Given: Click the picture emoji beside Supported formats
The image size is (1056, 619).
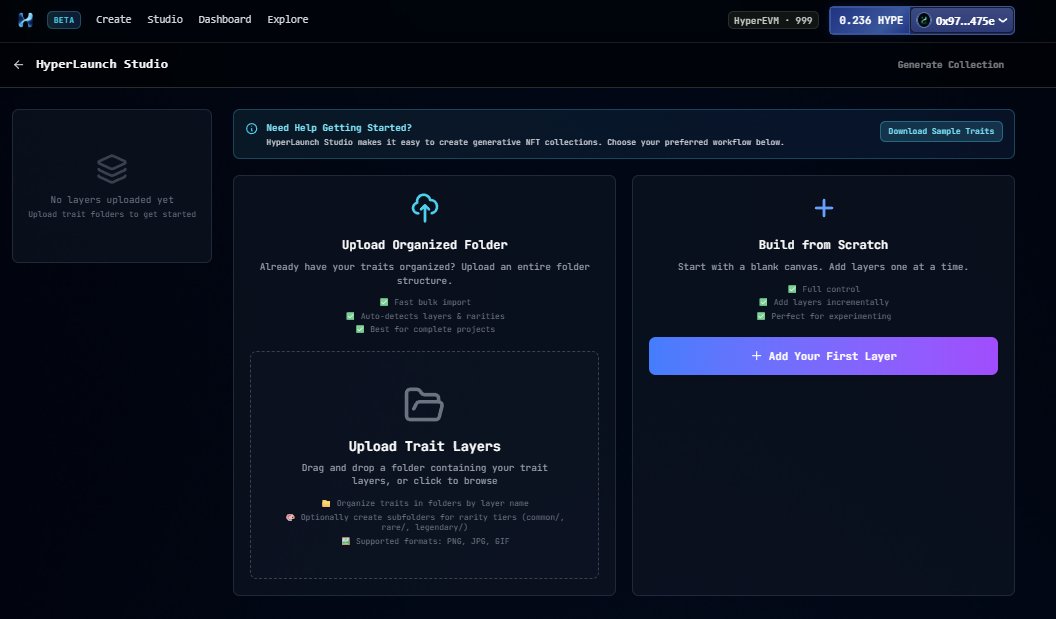Looking at the screenshot, I should (345, 541).
